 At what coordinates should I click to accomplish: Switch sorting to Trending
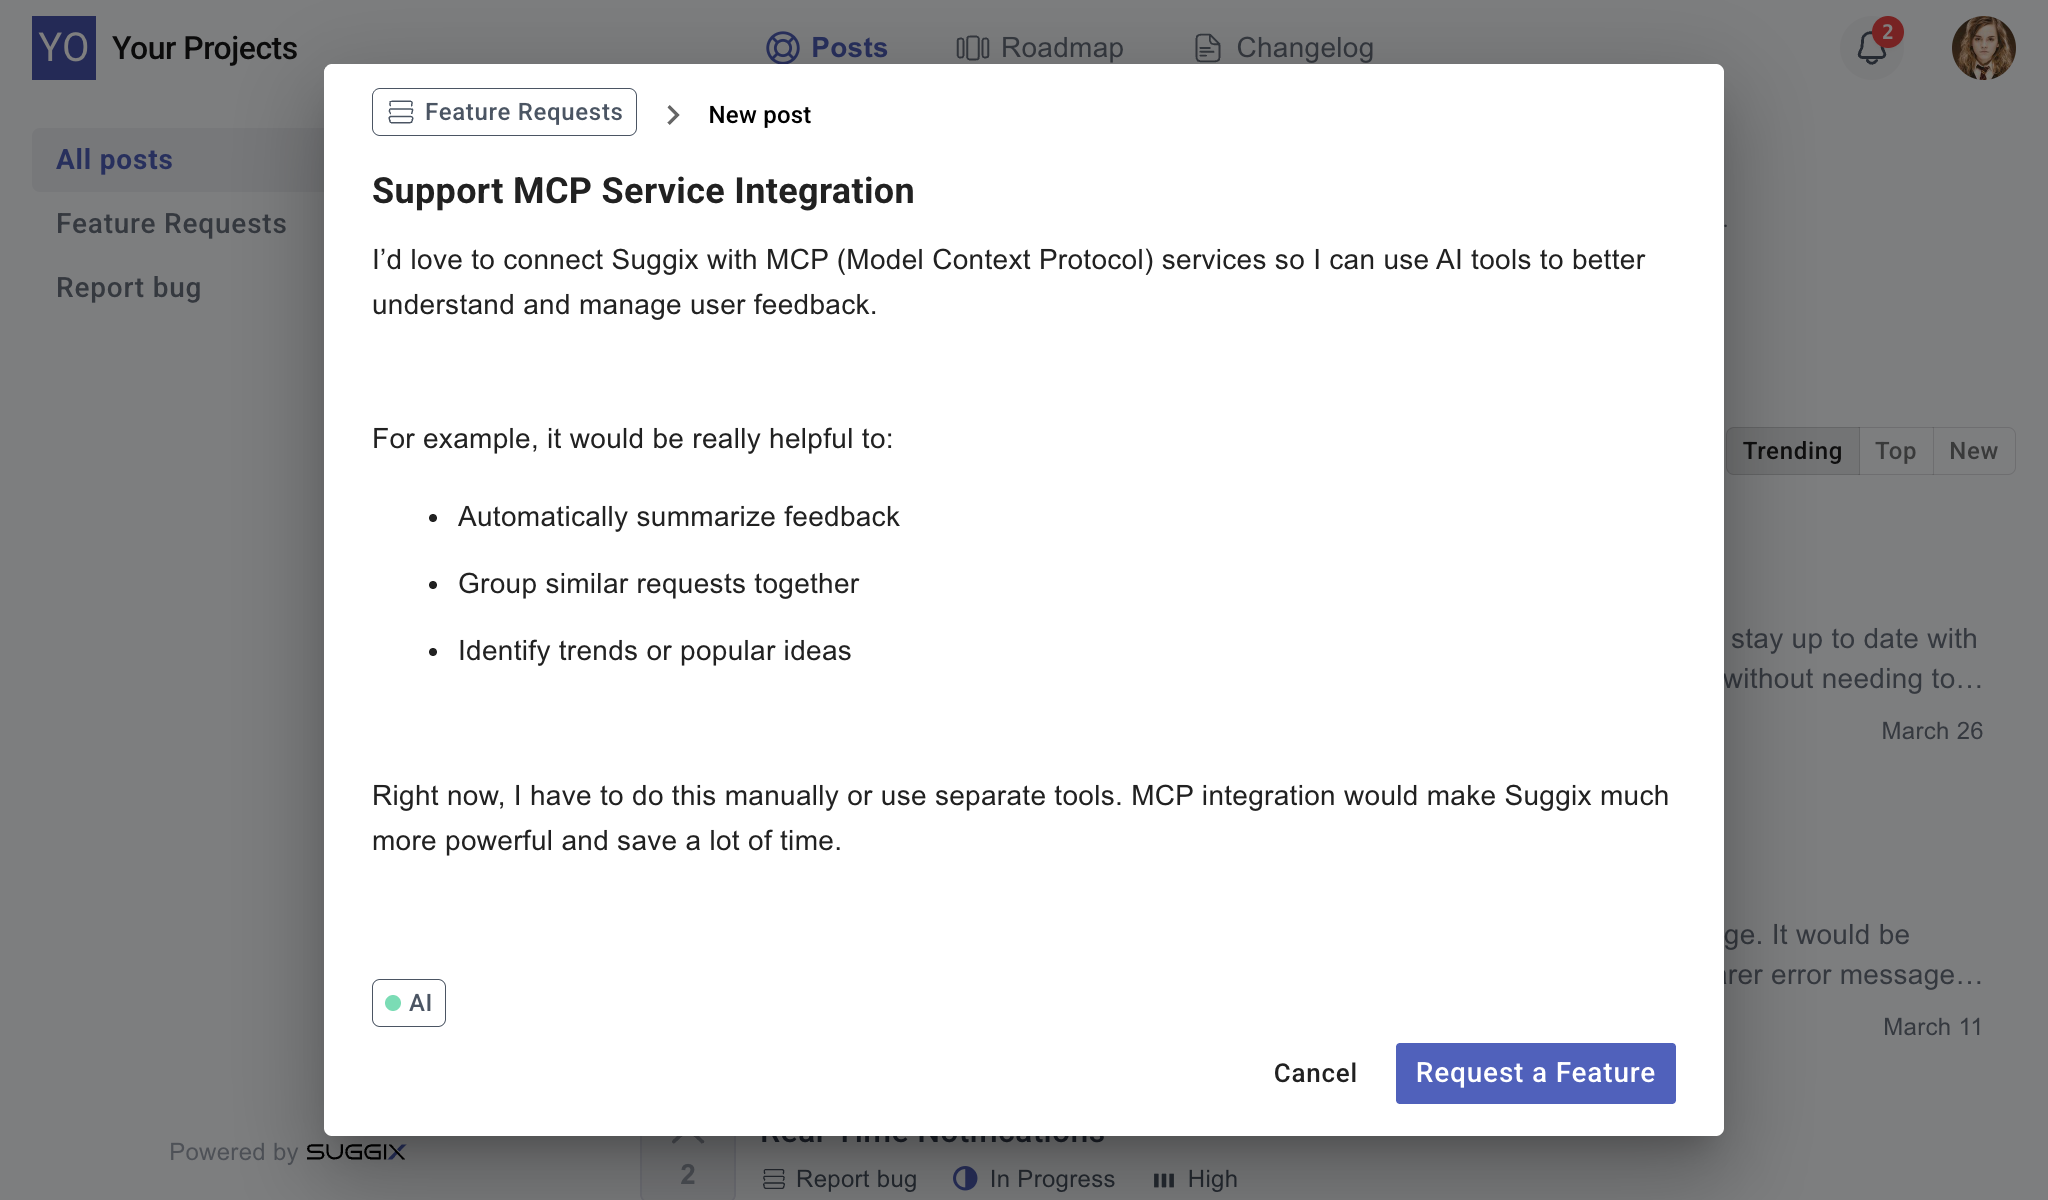coord(1792,451)
